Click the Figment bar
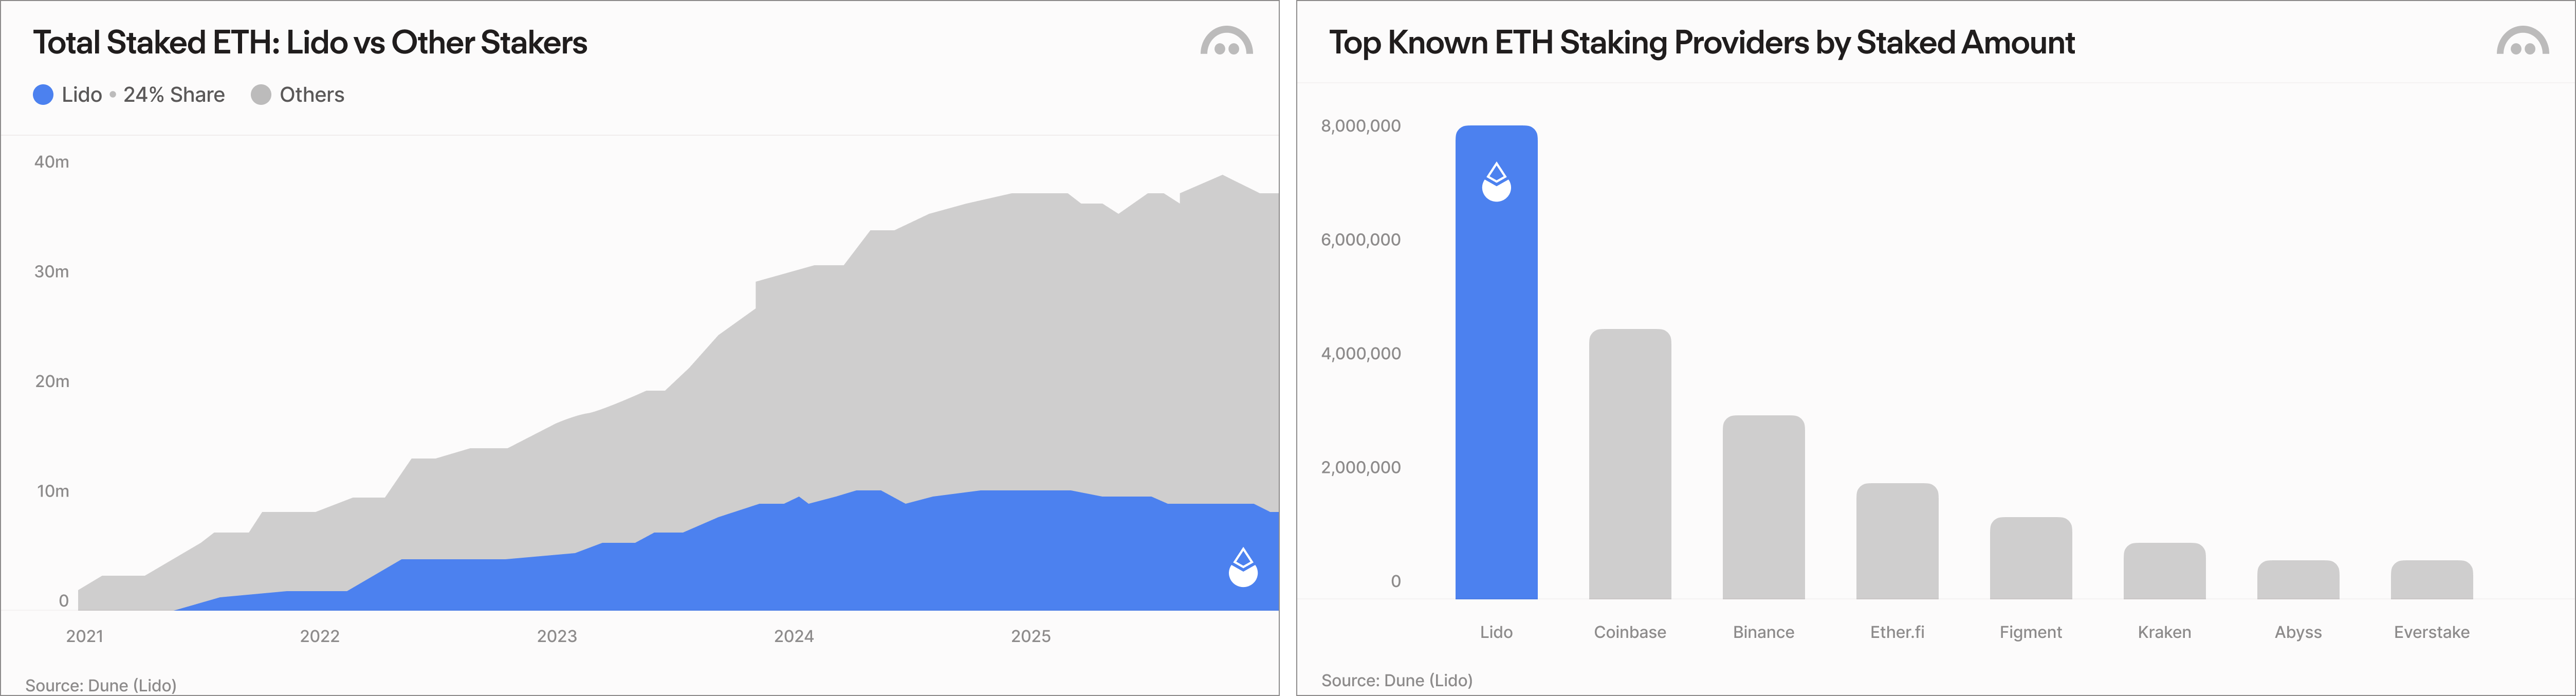 click(2030, 558)
